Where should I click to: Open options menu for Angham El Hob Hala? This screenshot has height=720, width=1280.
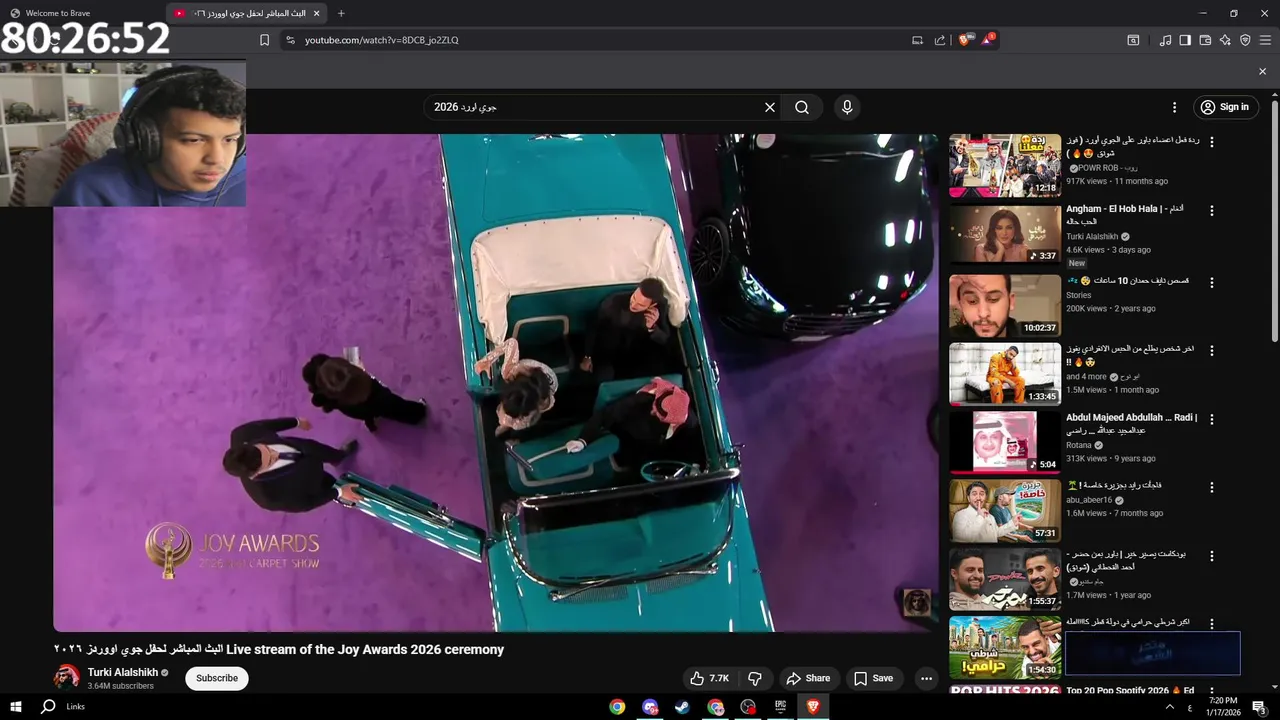1212,211
